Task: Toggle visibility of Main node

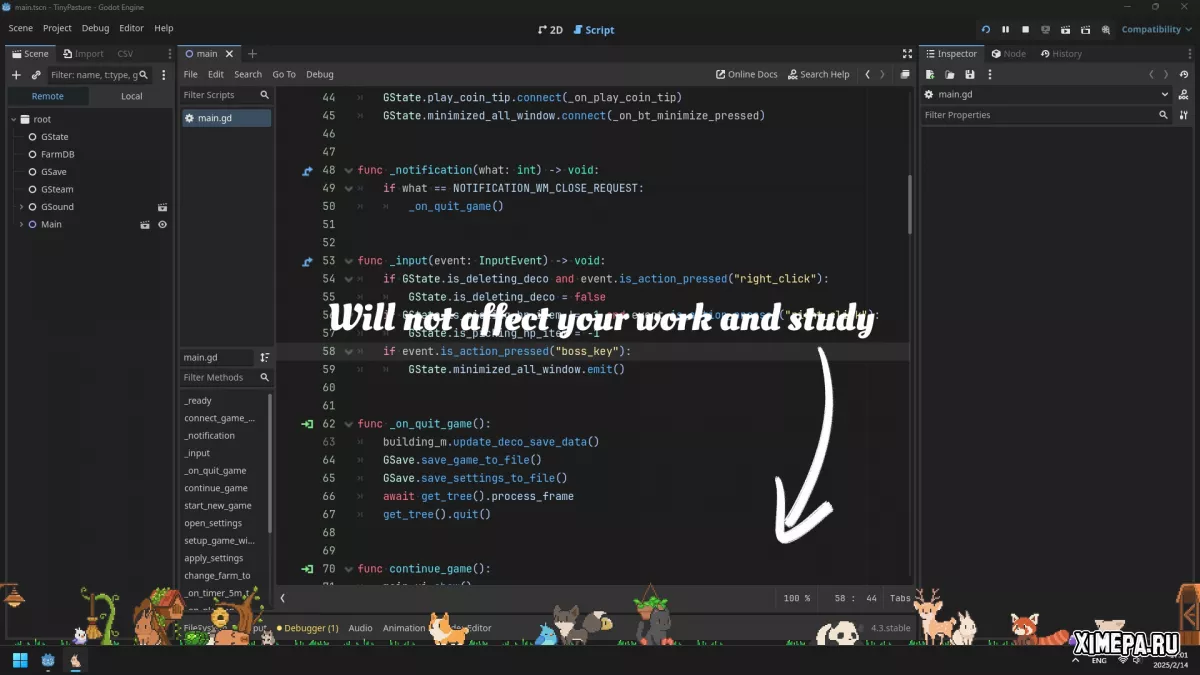Action: click(162, 224)
